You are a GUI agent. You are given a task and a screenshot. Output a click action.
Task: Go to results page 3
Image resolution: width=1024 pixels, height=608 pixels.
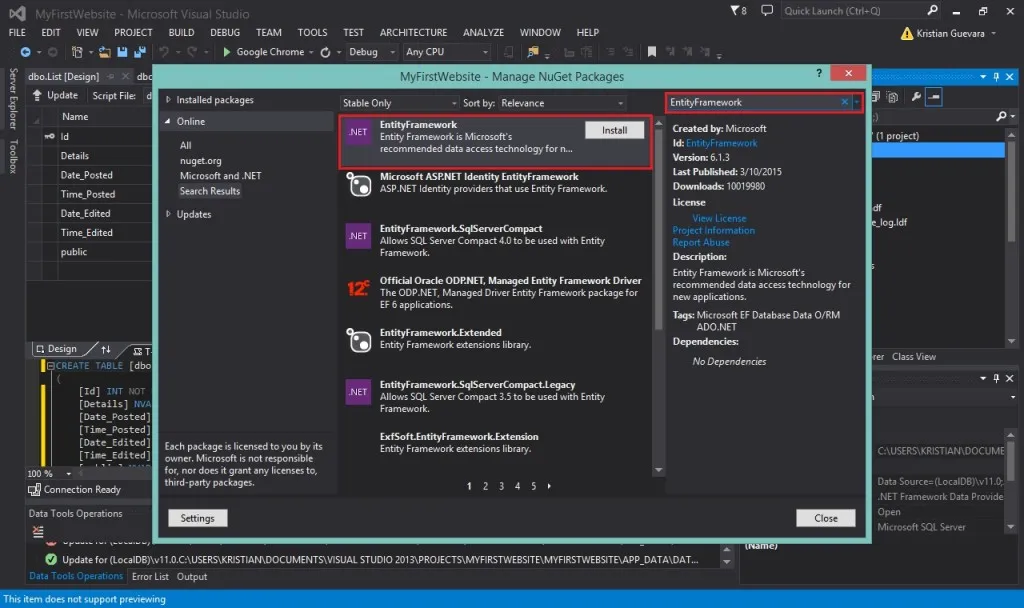(502, 486)
